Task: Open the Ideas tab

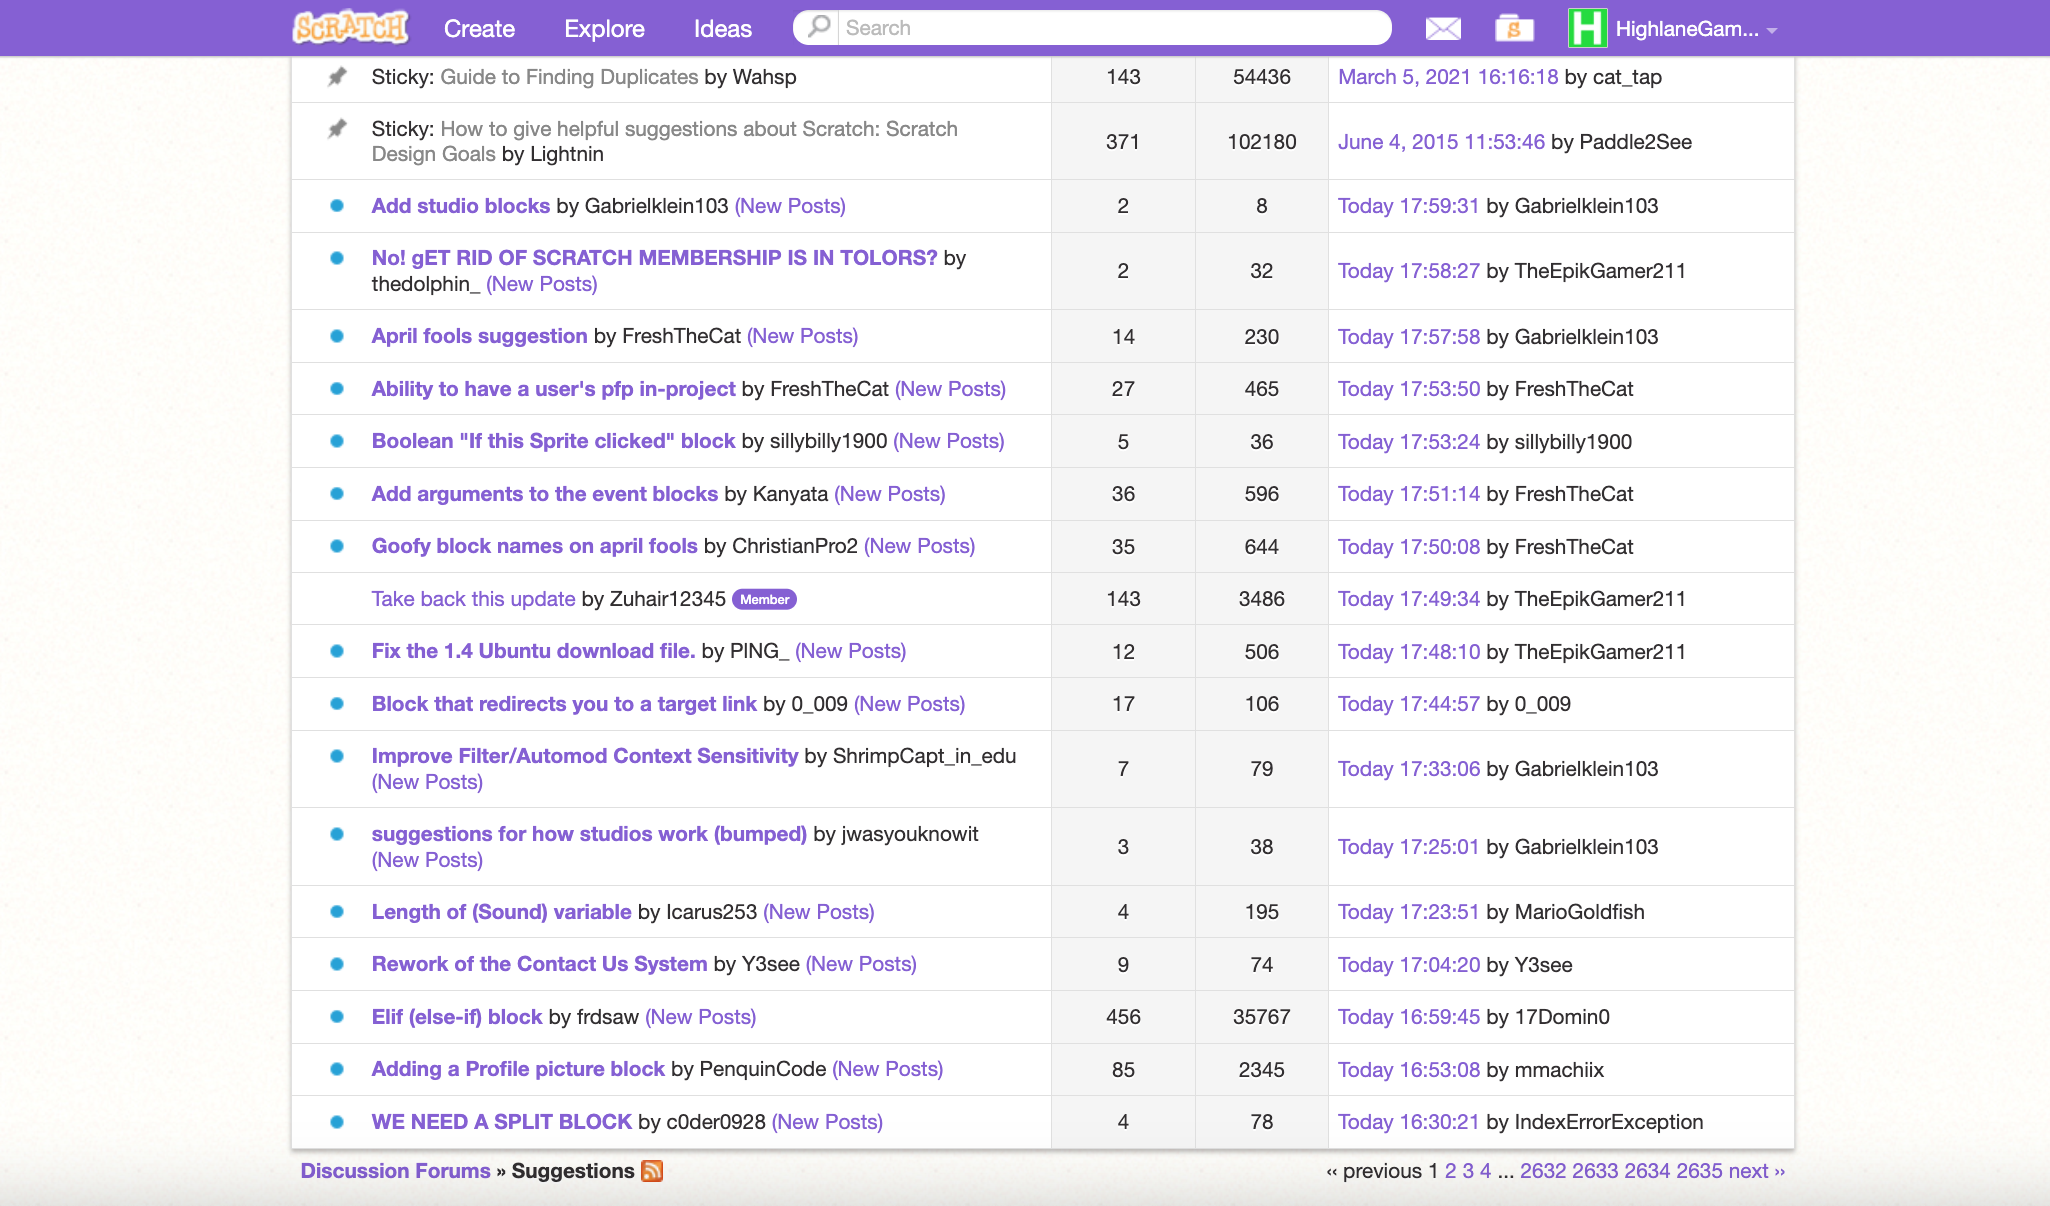Action: tap(722, 29)
